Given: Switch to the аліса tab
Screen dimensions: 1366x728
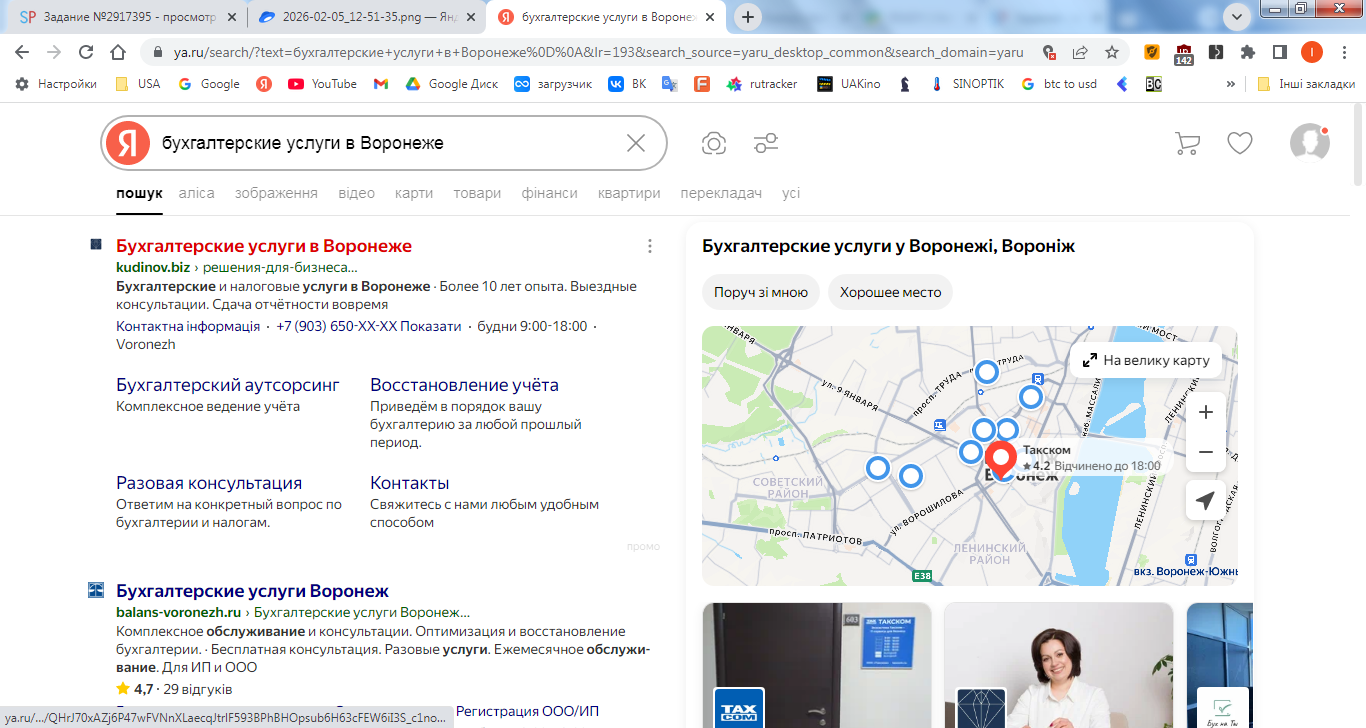Looking at the screenshot, I should [197, 193].
